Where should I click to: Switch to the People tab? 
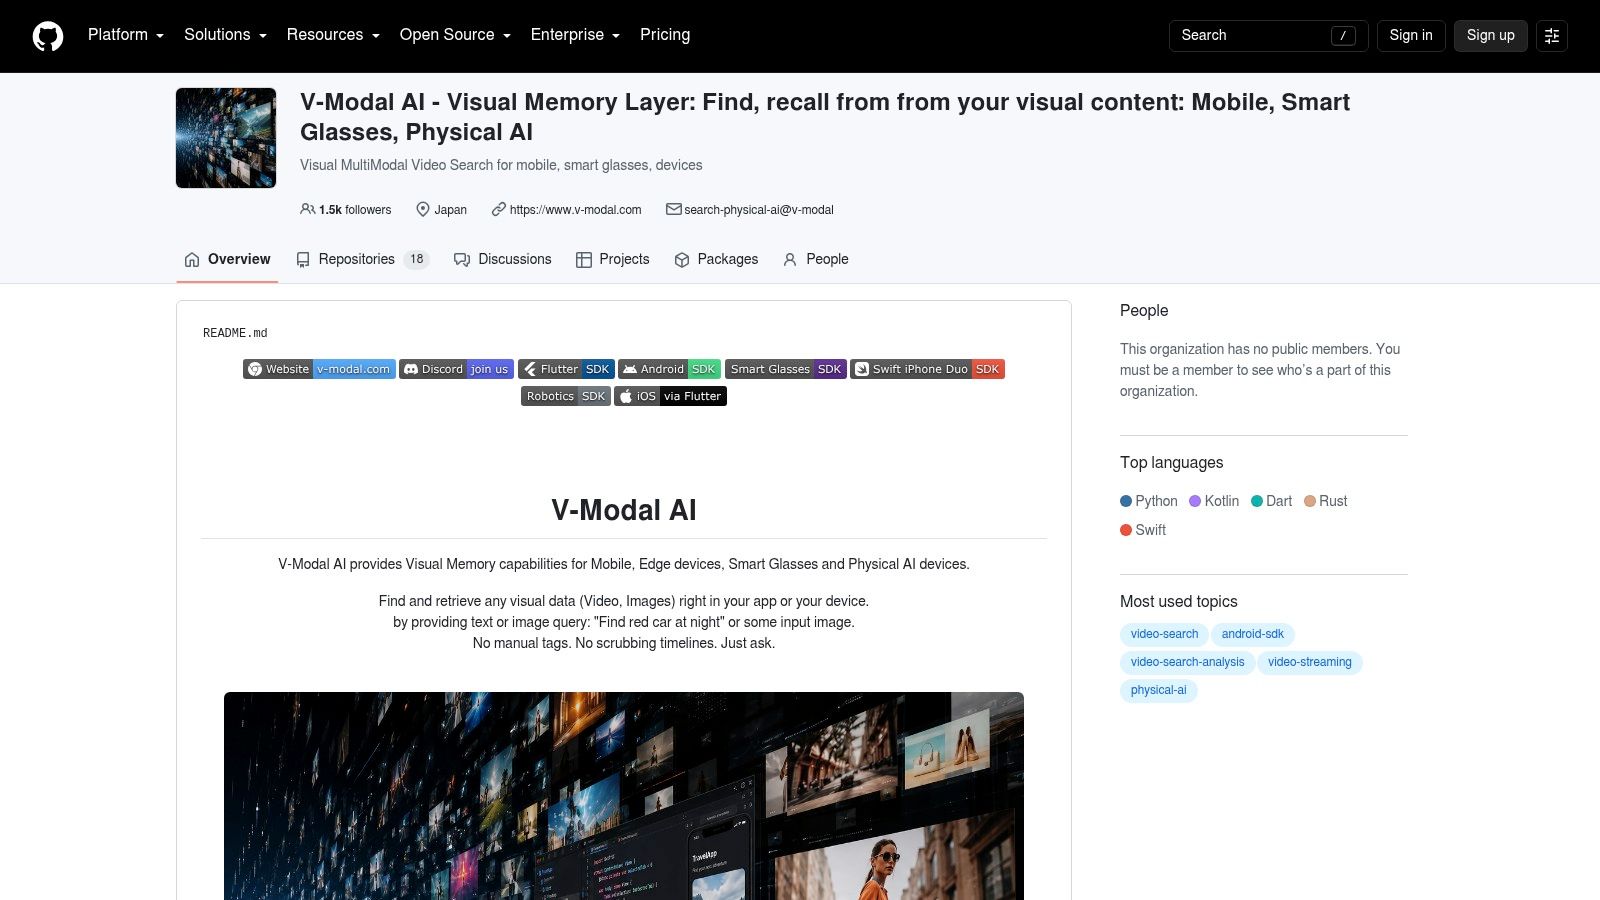pyautogui.click(x=816, y=259)
